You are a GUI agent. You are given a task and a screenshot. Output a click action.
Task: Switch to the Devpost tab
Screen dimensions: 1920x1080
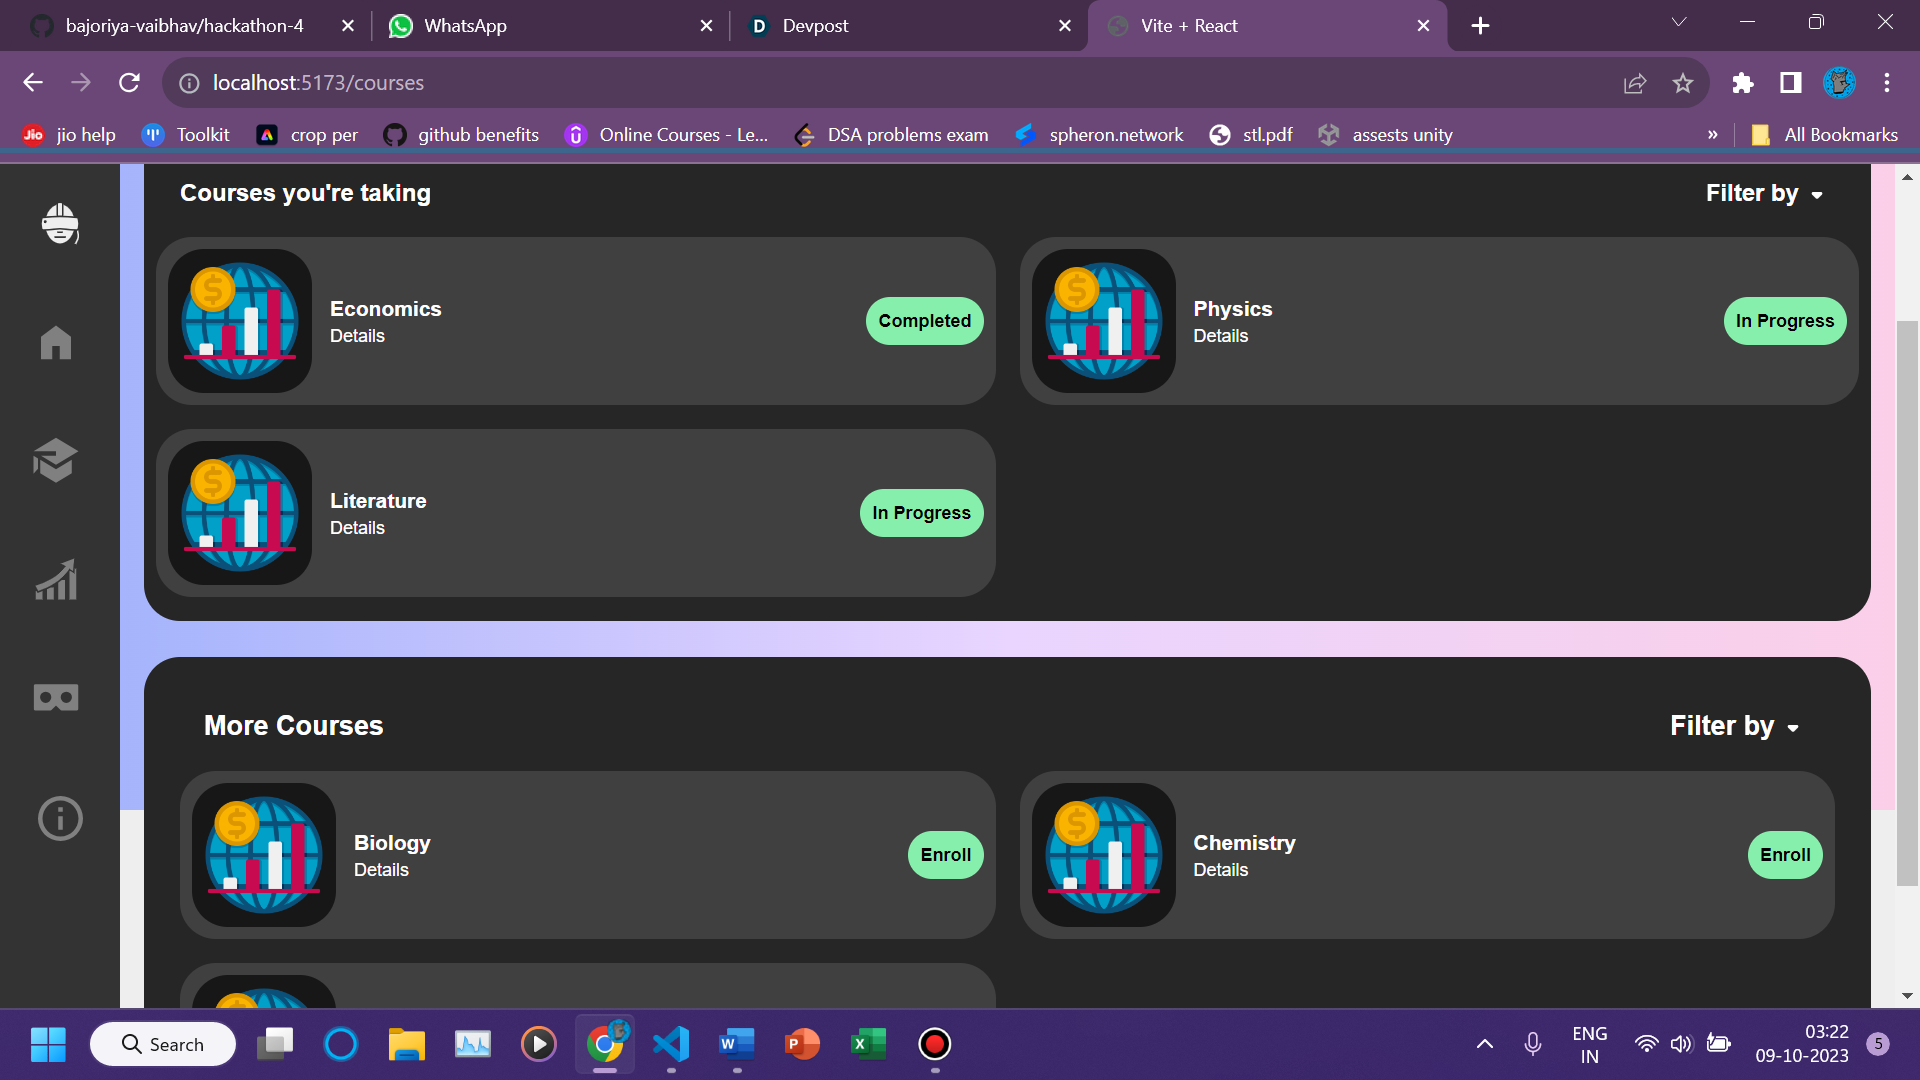click(815, 26)
